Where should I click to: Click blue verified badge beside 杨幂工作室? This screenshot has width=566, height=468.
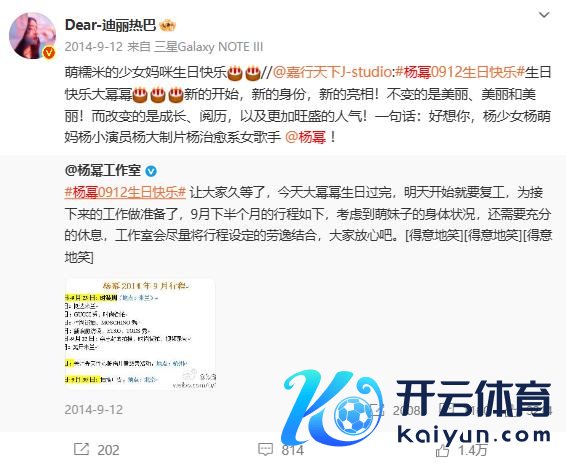[x=151, y=171]
